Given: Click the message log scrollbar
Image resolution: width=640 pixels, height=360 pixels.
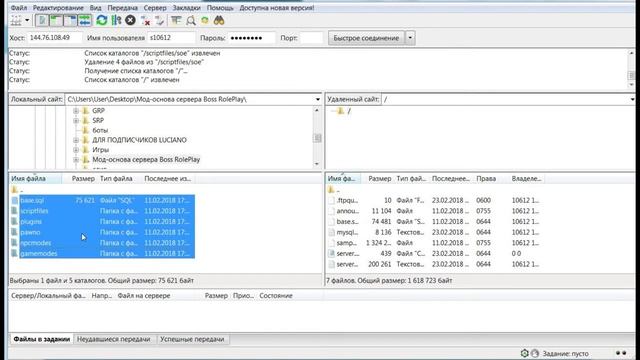Looking at the screenshot, I should (631, 69).
